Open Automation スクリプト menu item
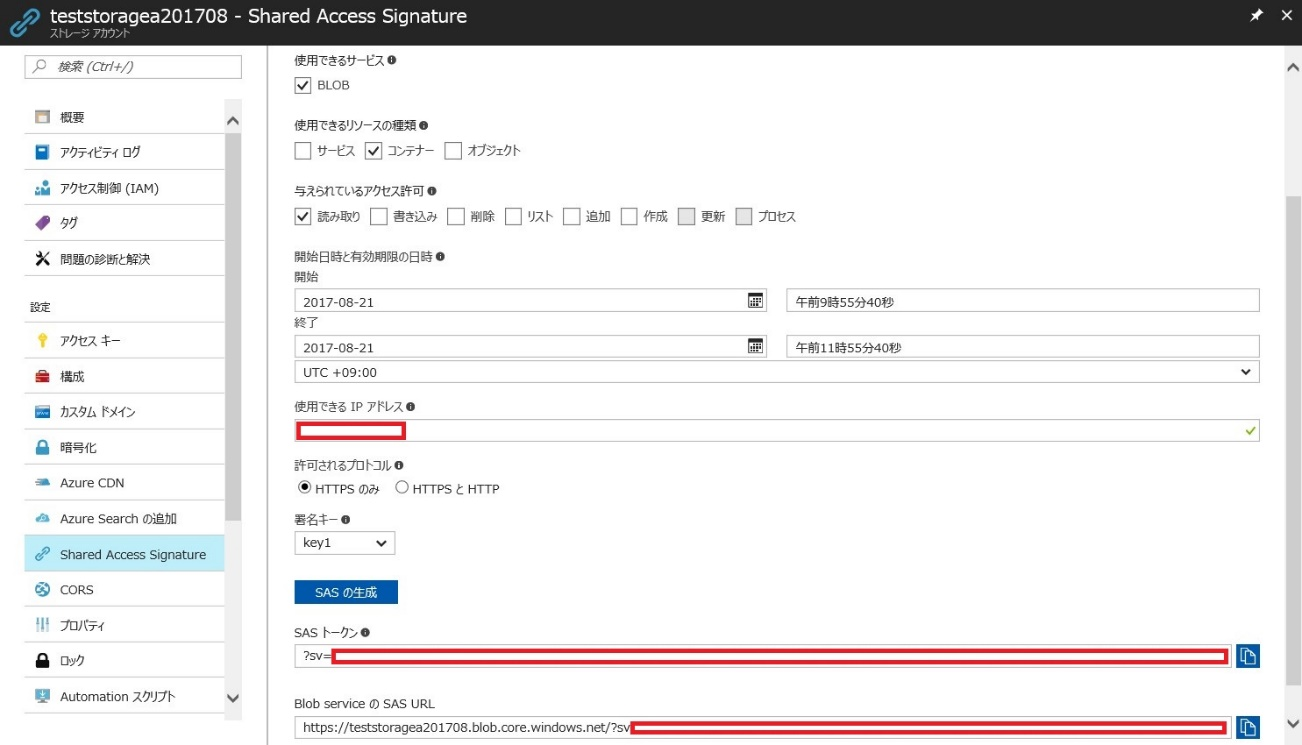This screenshot has height=745, width=1302. pyautogui.click(x=125, y=696)
